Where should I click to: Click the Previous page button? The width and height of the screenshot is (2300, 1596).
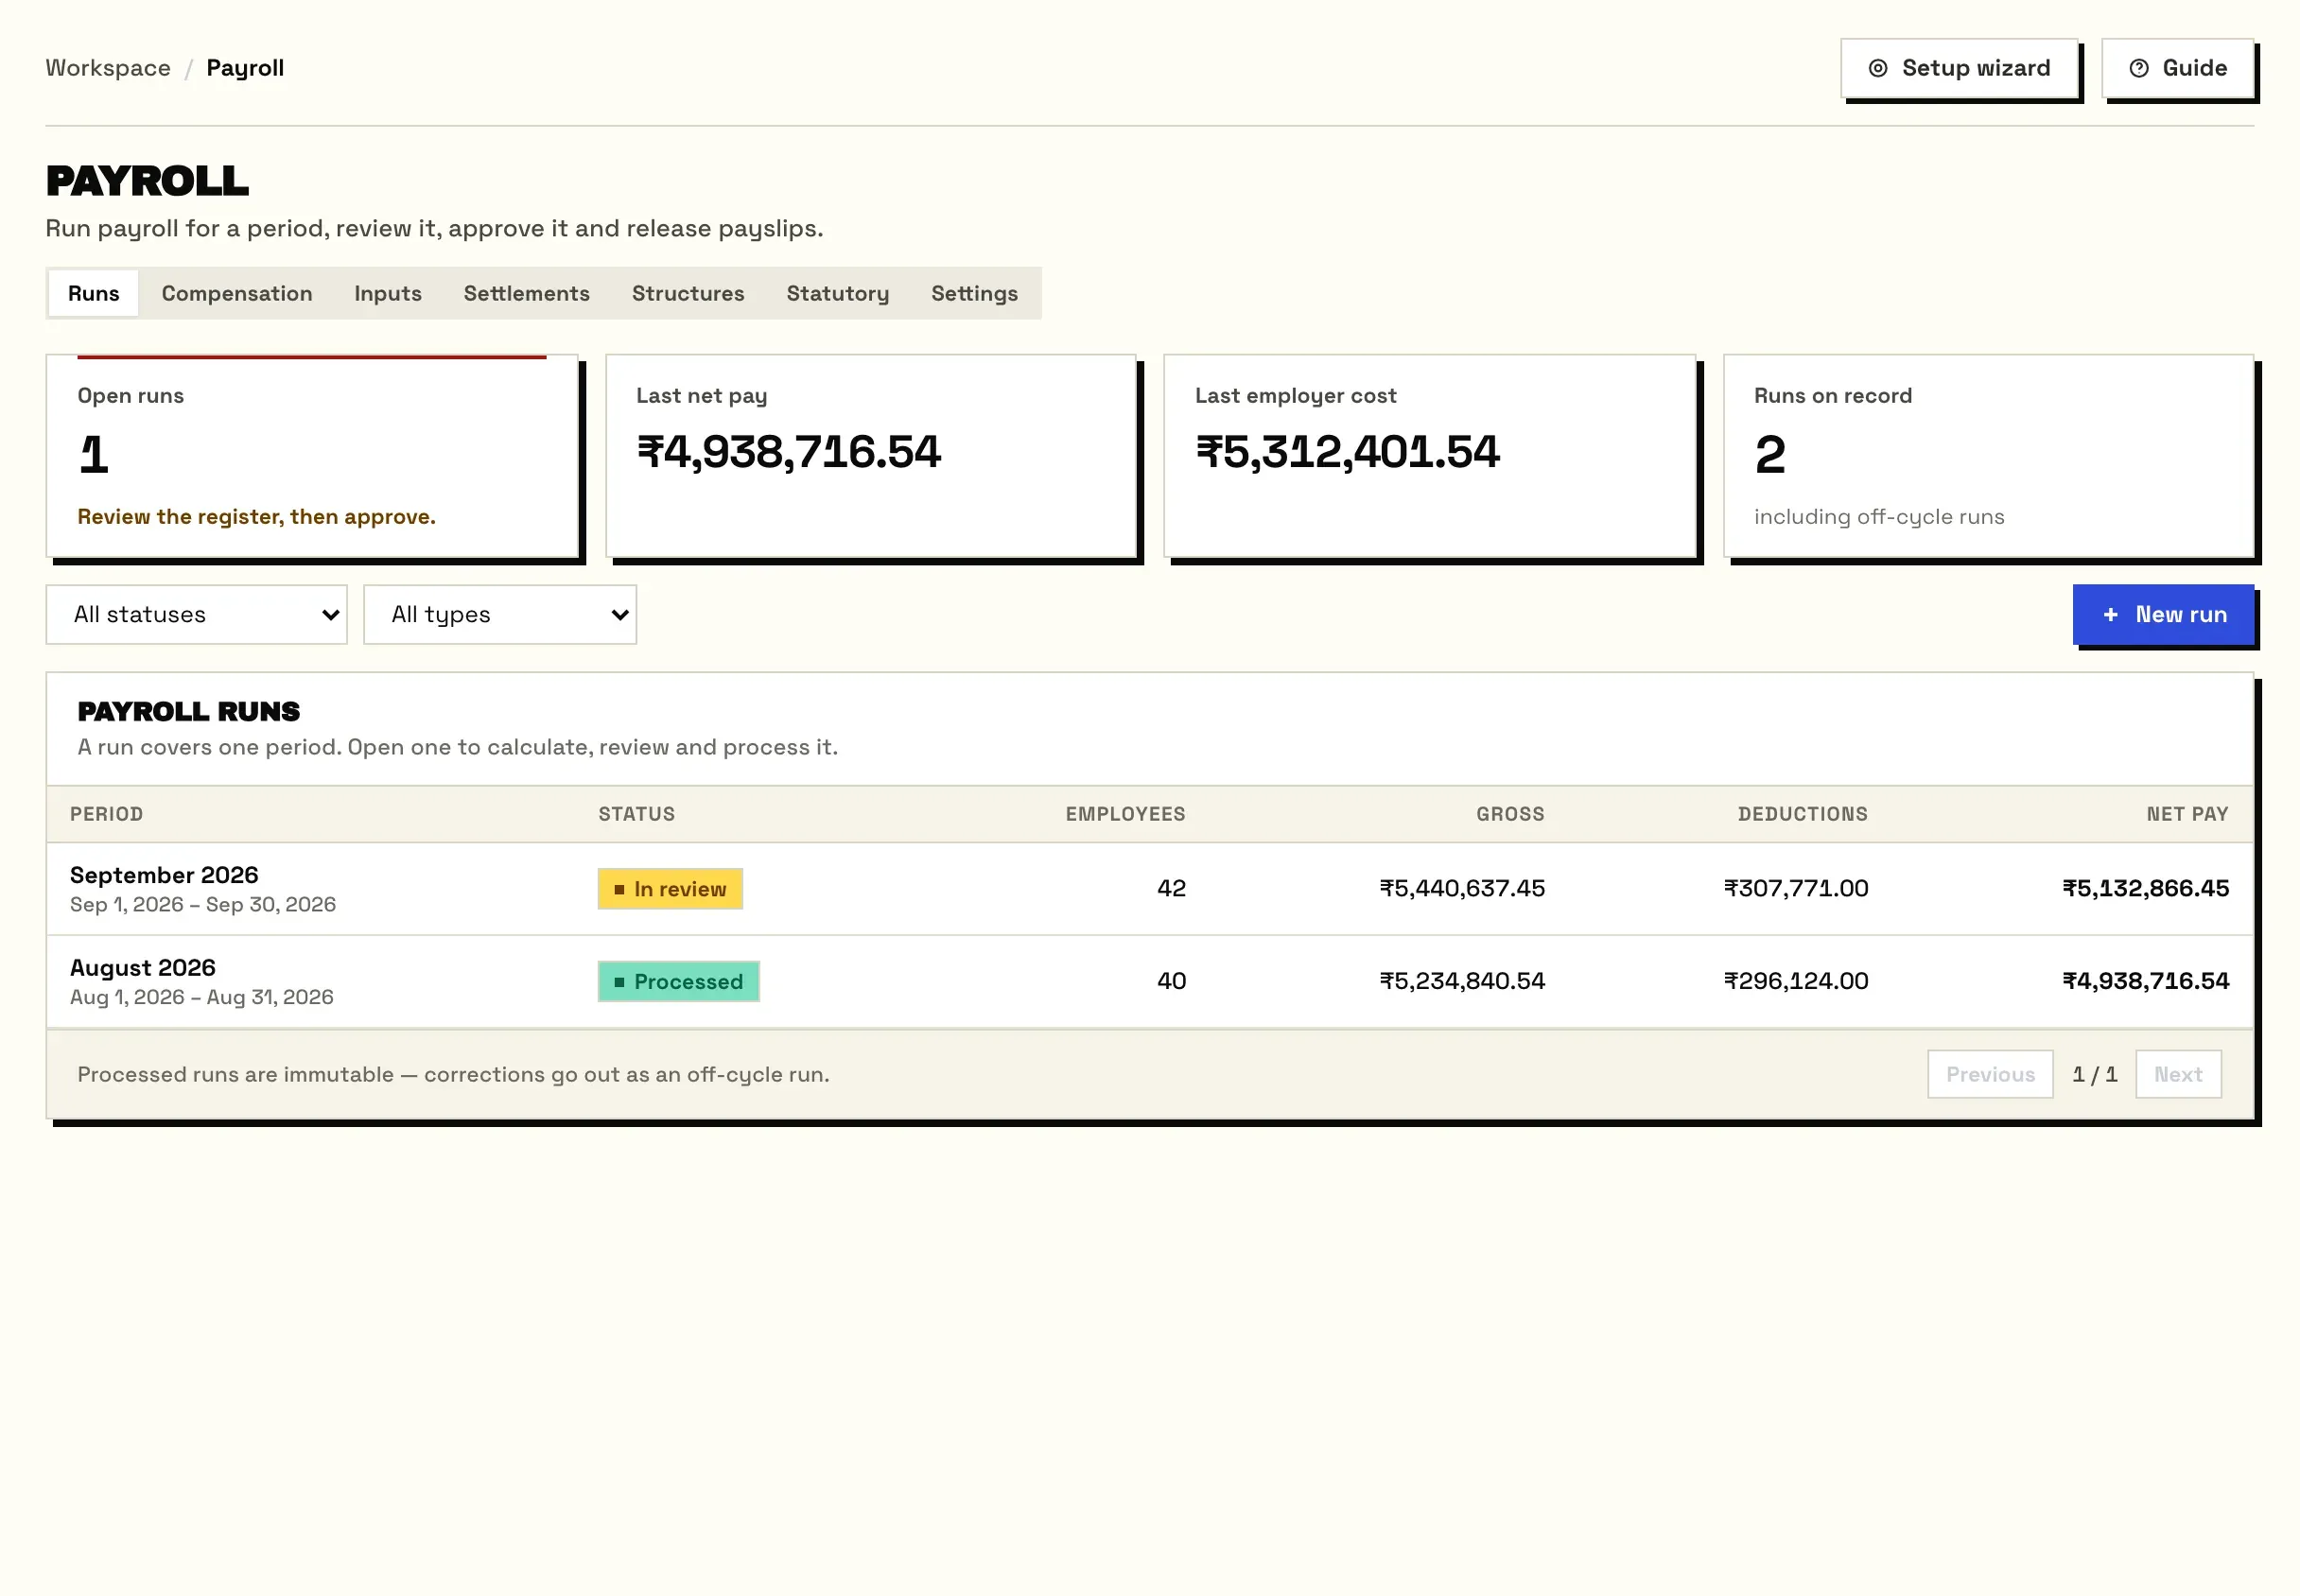[x=1990, y=1075]
